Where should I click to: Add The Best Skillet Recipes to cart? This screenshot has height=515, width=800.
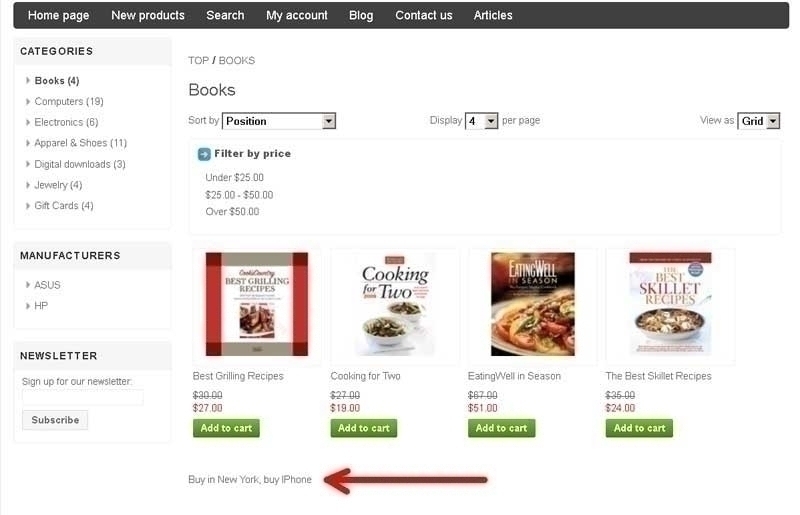click(x=639, y=428)
